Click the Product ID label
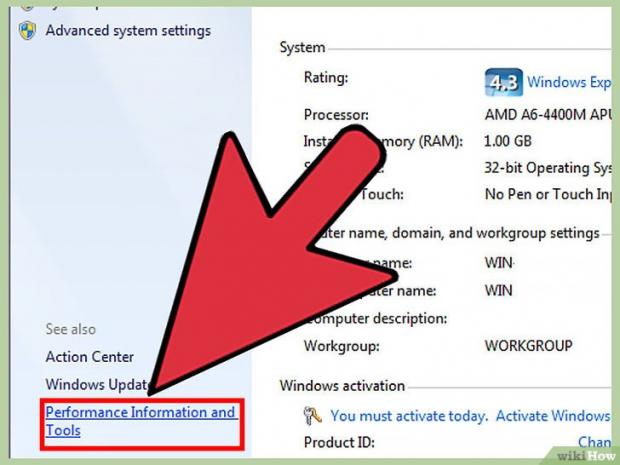The height and width of the screenshot is (465, 620). tap(338, 442)
